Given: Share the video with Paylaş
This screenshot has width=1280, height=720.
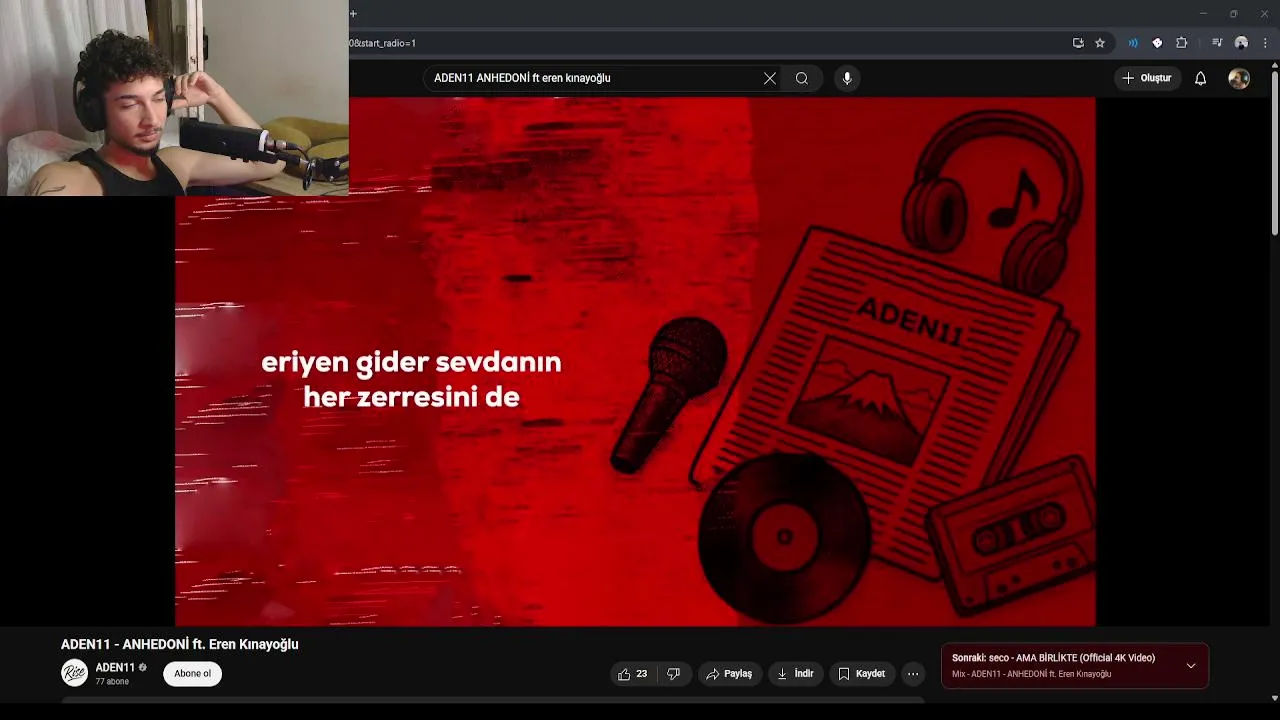Looking at the screenshot, I should pyautogui.click(x=729, y=674).
